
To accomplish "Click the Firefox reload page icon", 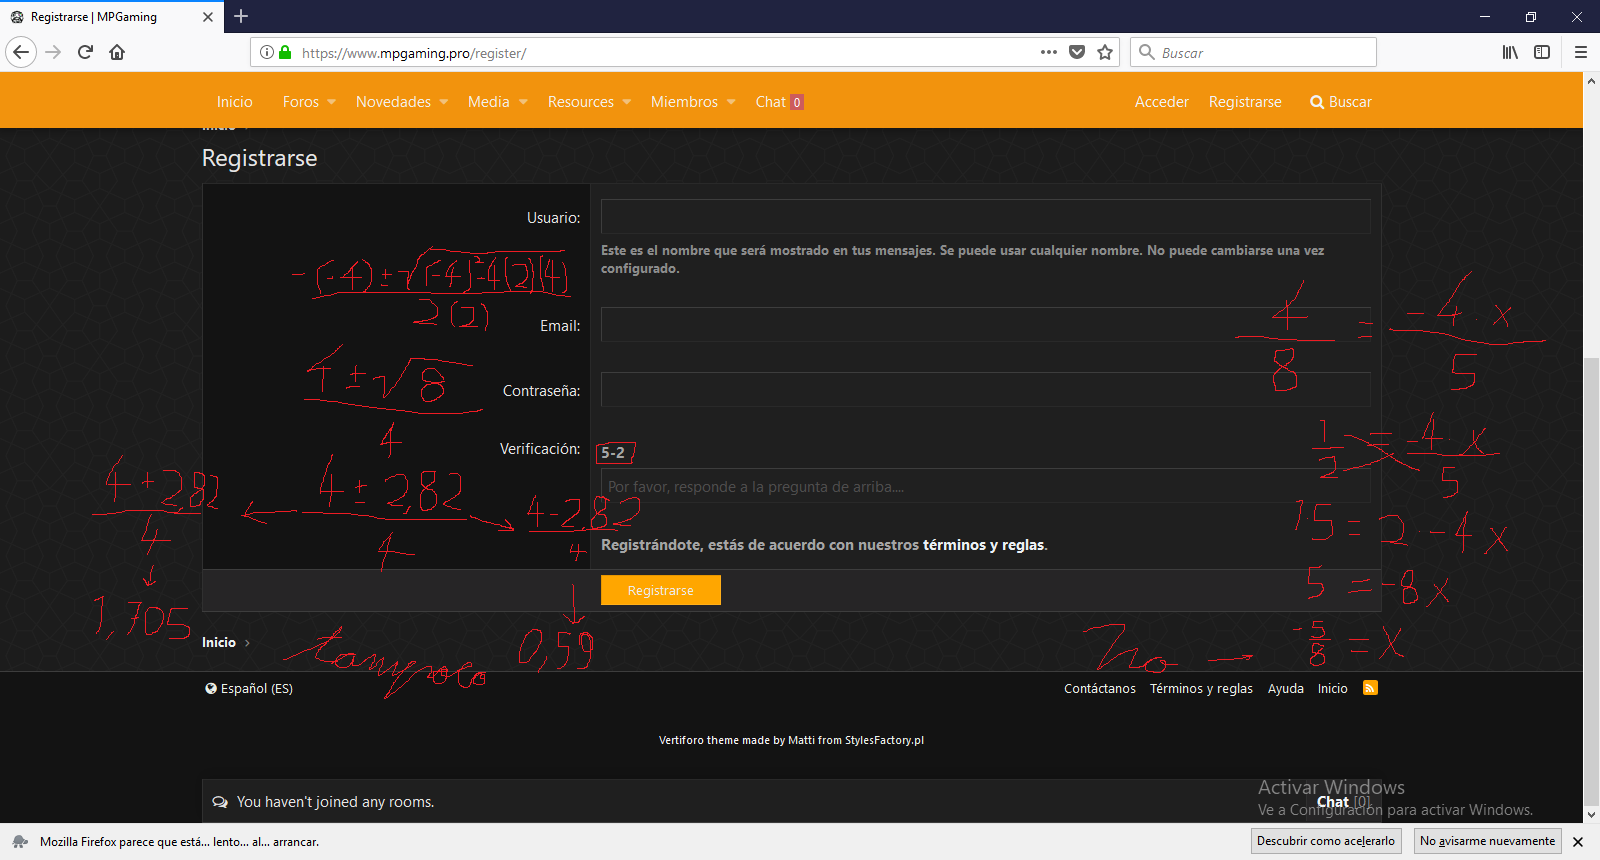I will click(x=85, y=52).
